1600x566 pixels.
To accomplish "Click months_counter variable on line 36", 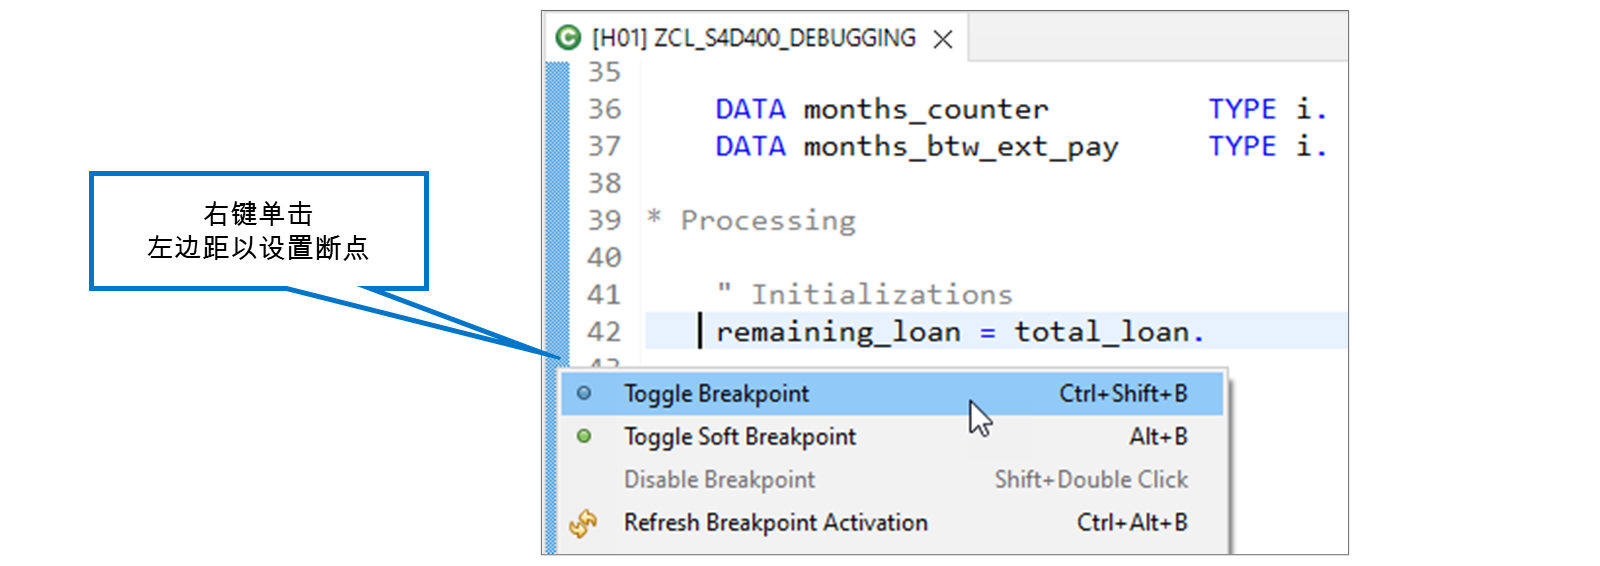I will pyautogui.click(x=926, y=109).
